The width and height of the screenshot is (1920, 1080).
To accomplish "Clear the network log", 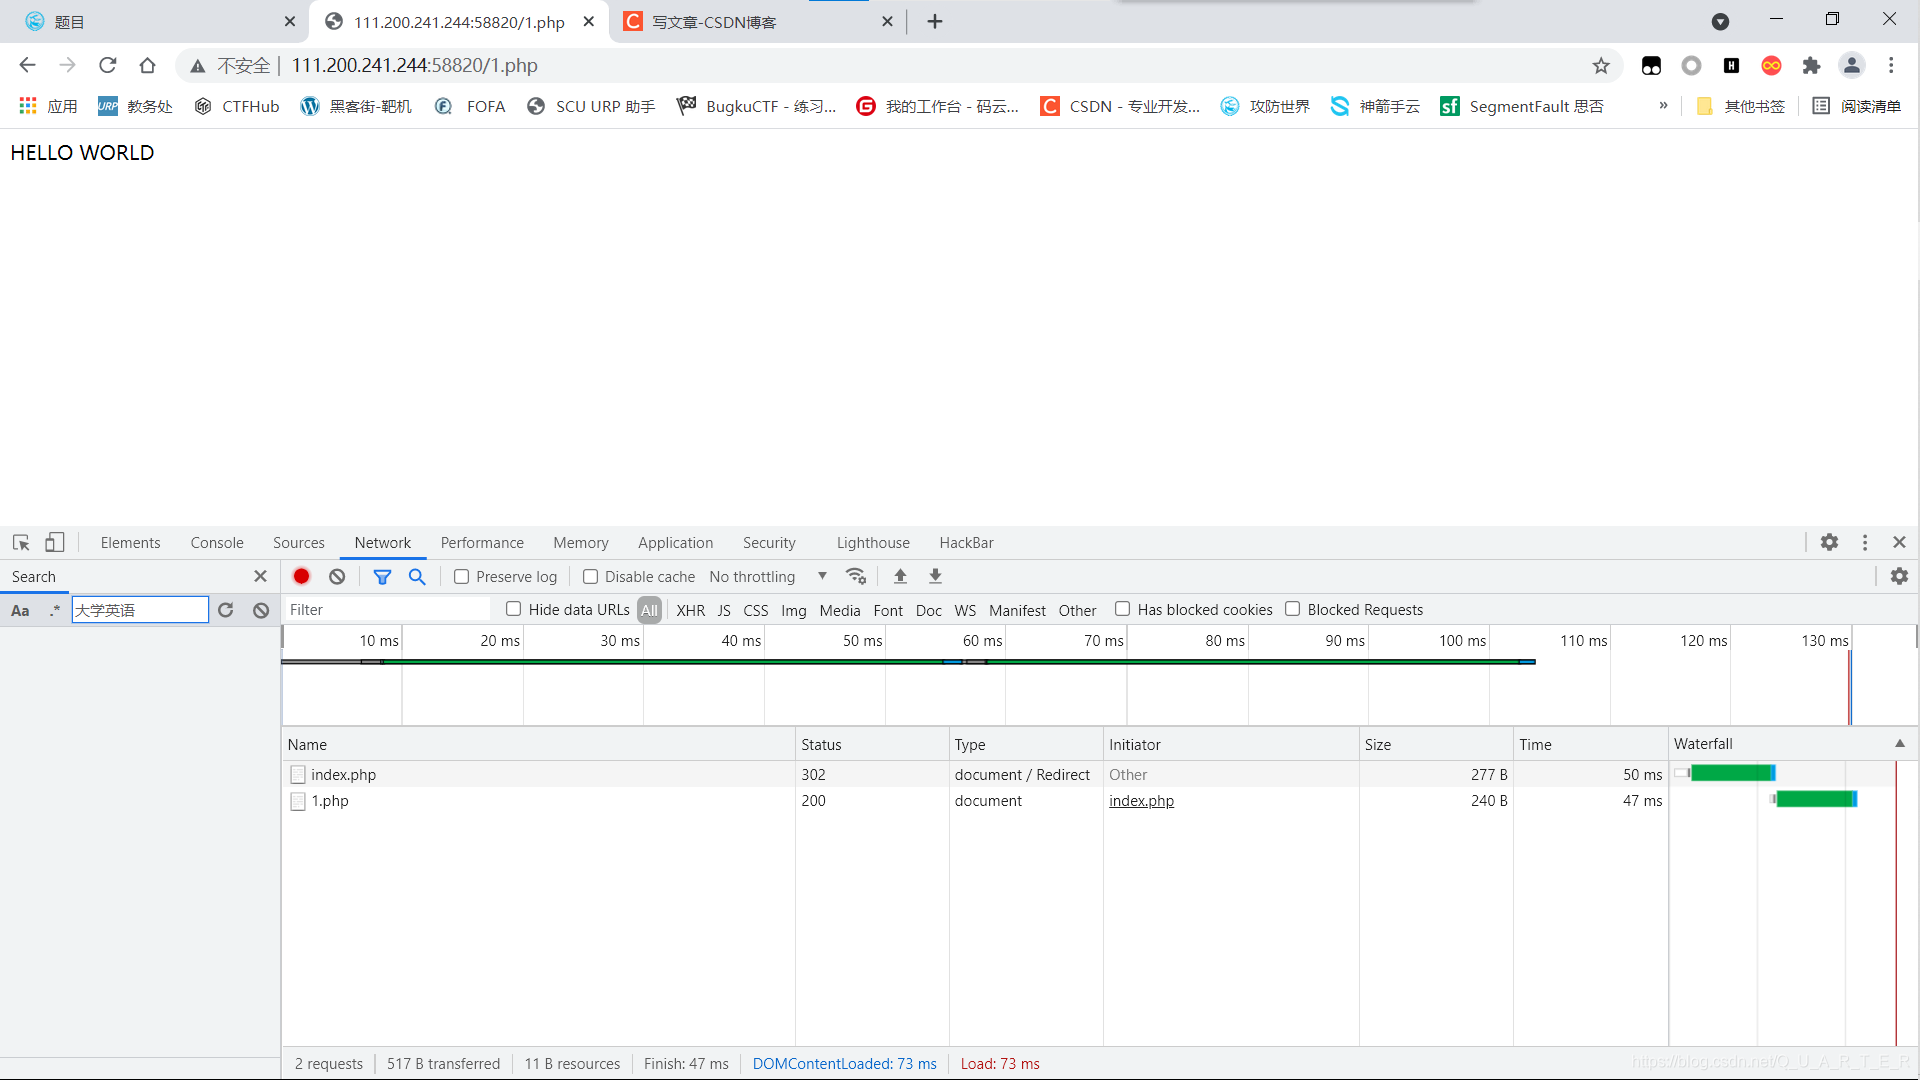I will pyautogui.click(x=337, y=576).
